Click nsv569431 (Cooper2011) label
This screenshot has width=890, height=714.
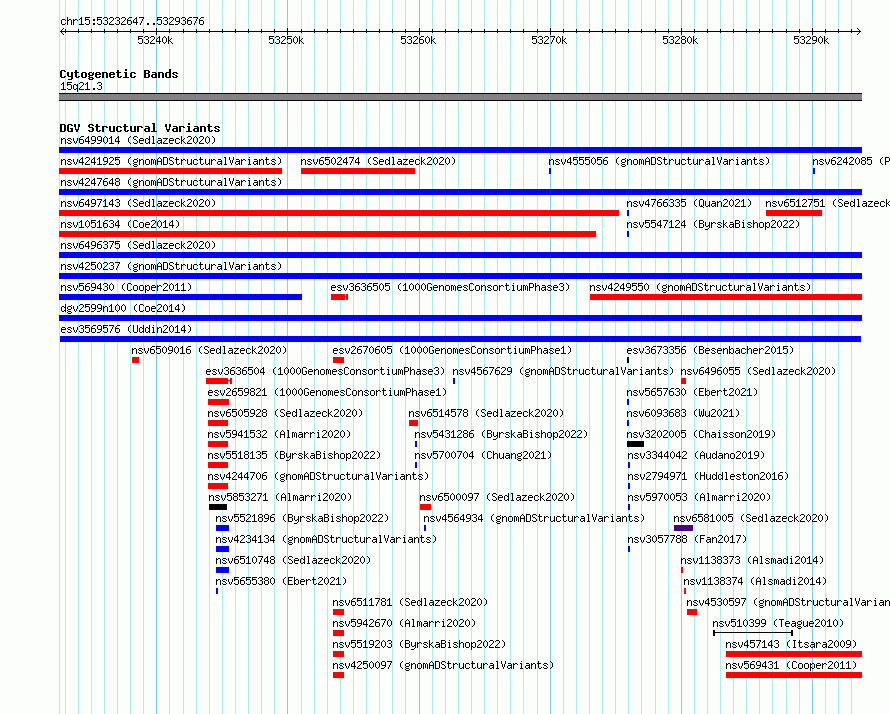click(791, 665)
